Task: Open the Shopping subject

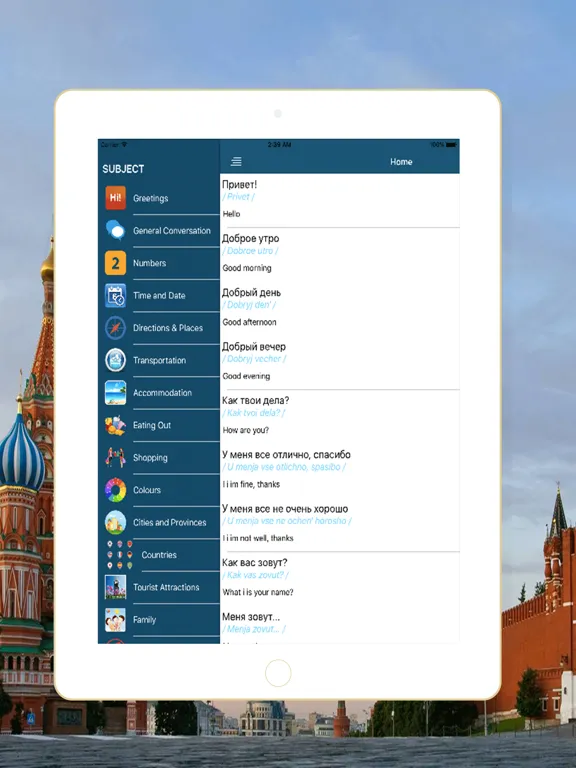Action: point(159,457)
